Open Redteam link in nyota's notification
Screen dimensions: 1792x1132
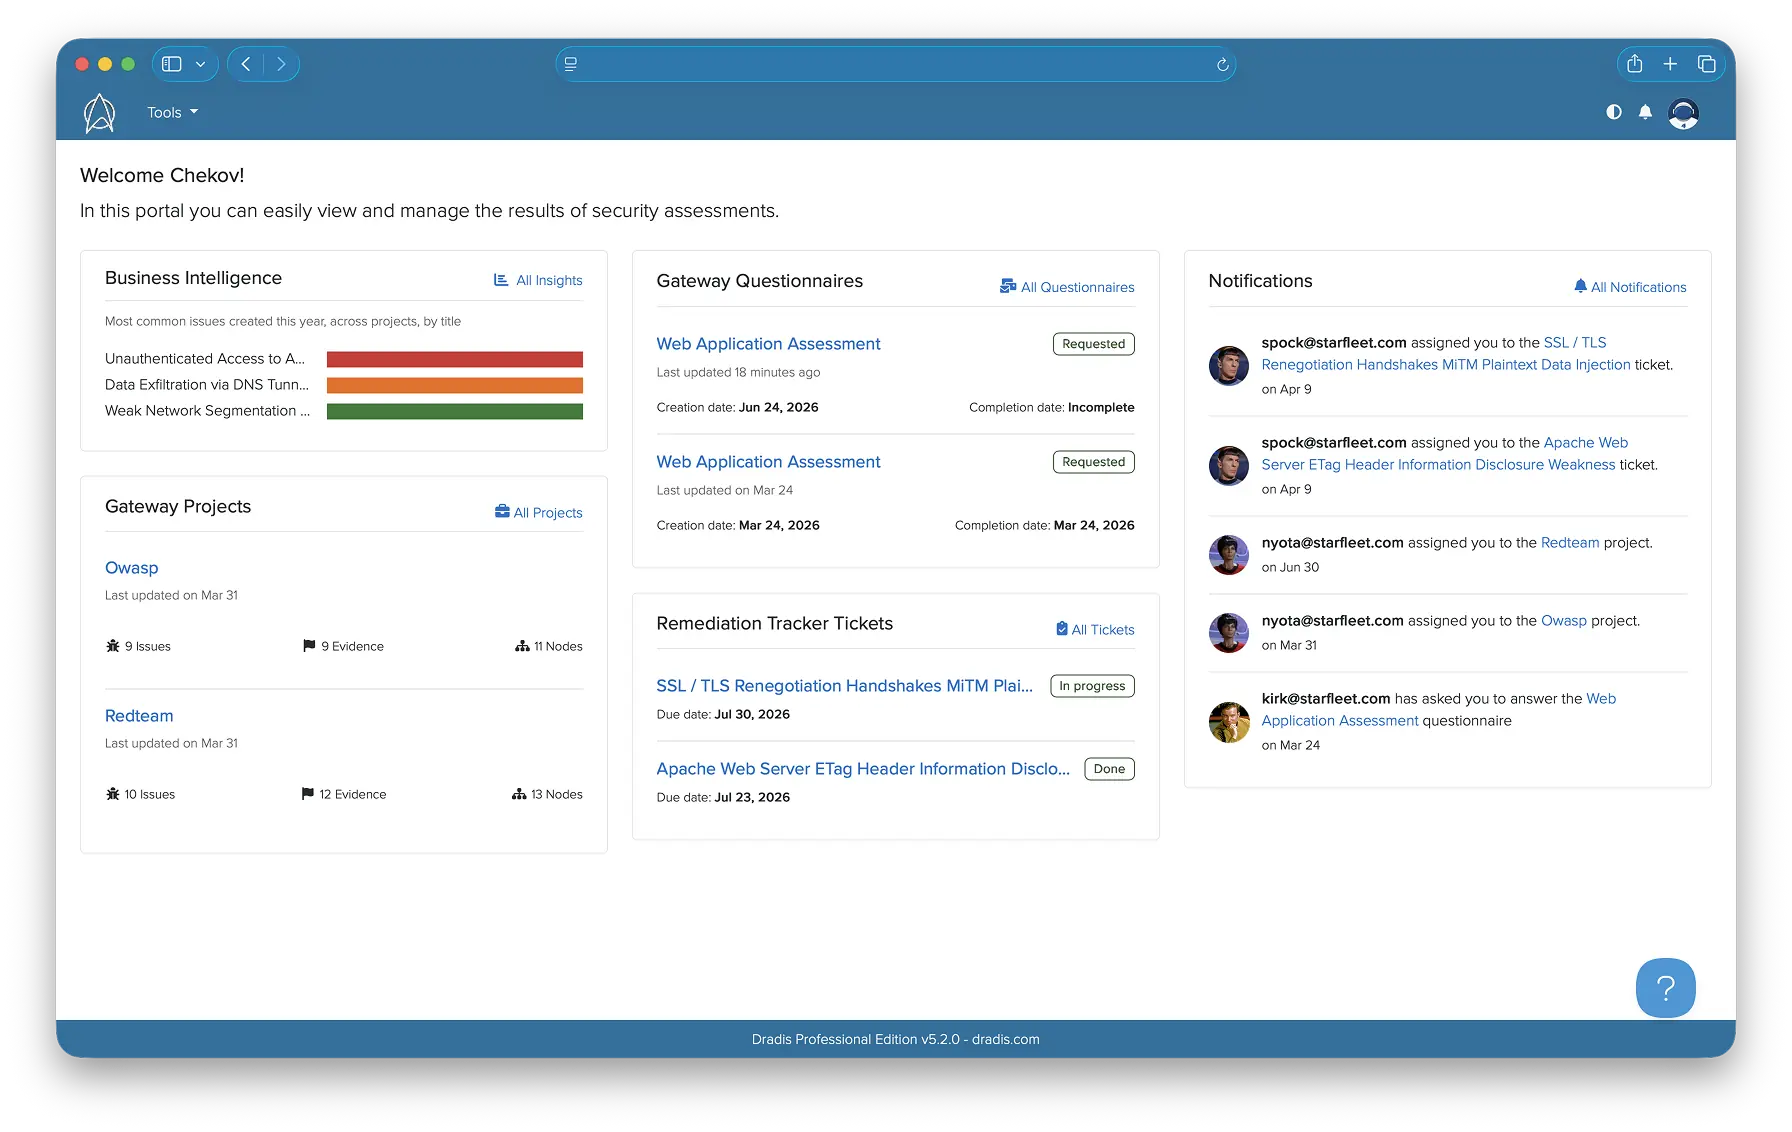click(x=1570, y=543)
